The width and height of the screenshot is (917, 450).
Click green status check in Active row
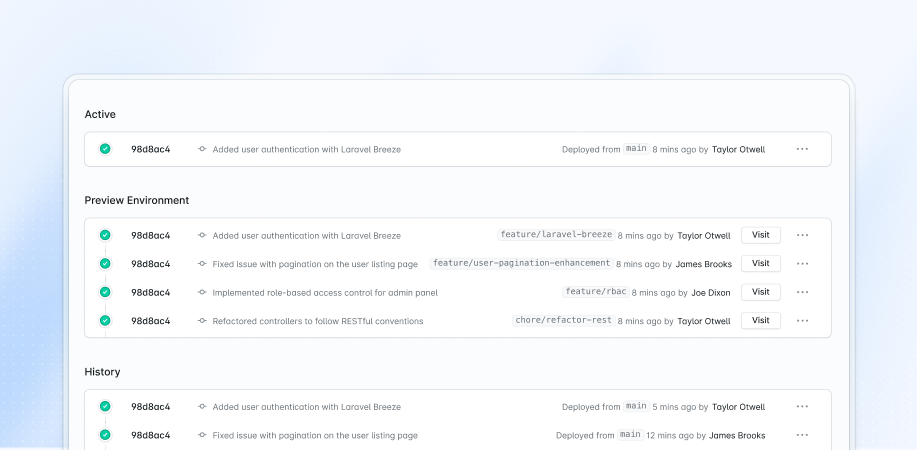105,149
